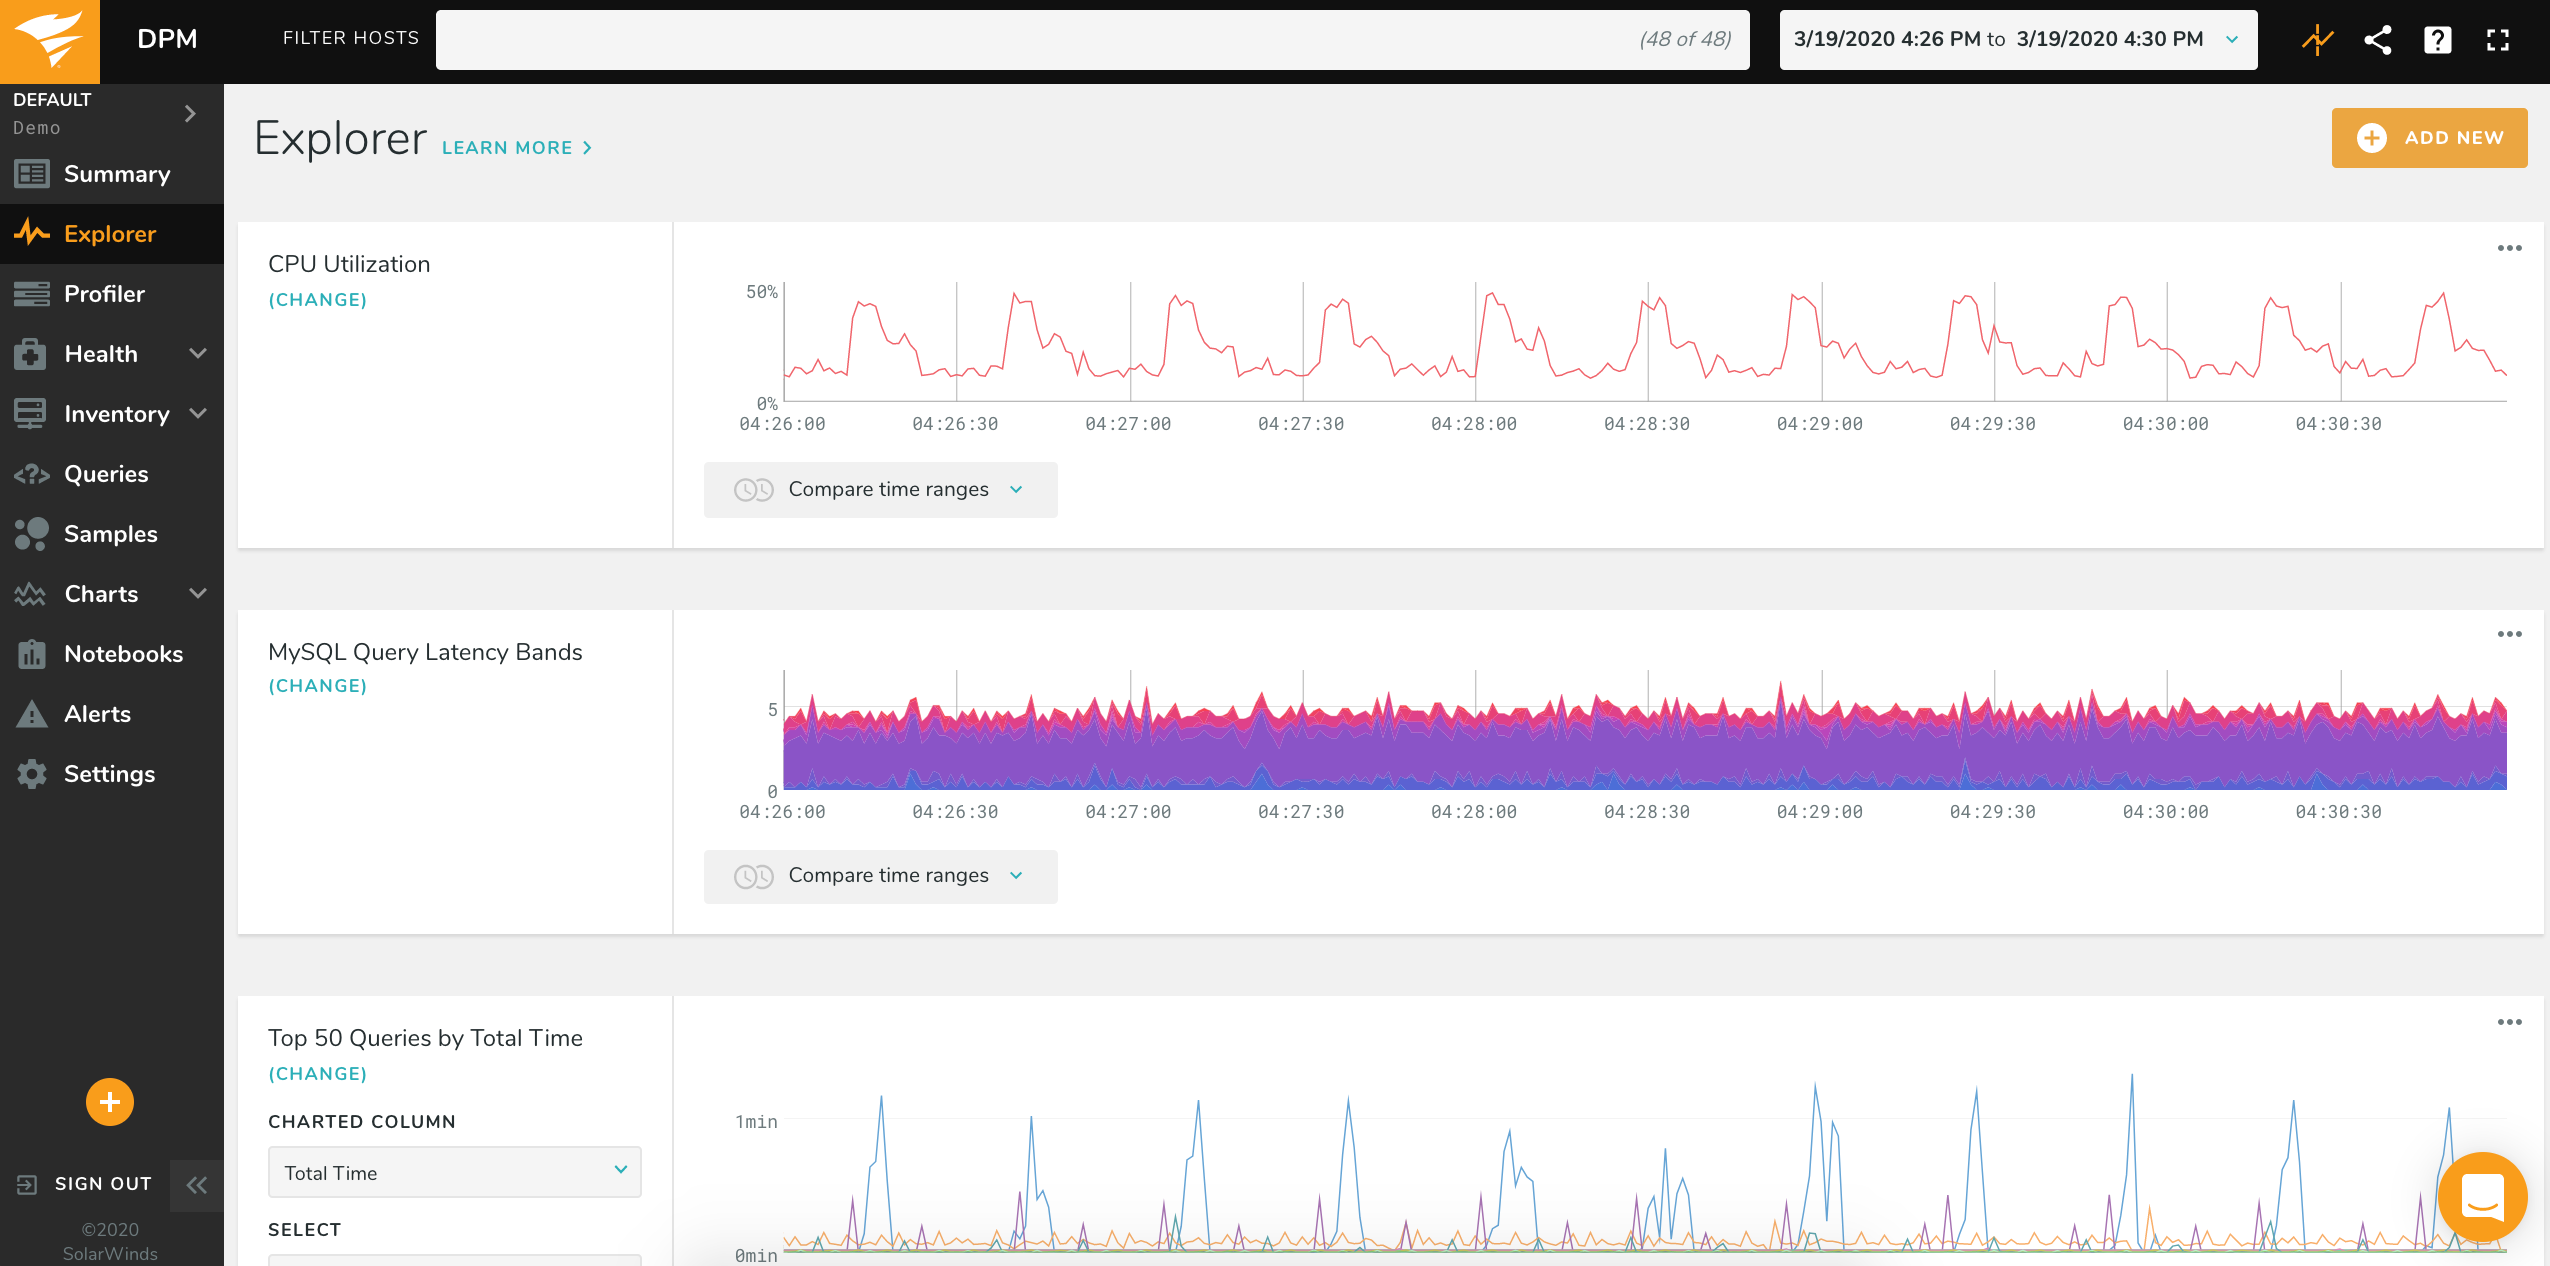Open the date range picker dropdown
This screenshot has height=1266, width=2550.
tap(2017, 40)
